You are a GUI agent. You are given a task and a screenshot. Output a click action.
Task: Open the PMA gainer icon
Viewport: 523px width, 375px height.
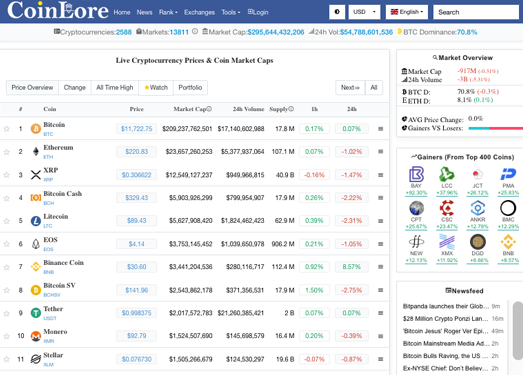coord(508,174)
